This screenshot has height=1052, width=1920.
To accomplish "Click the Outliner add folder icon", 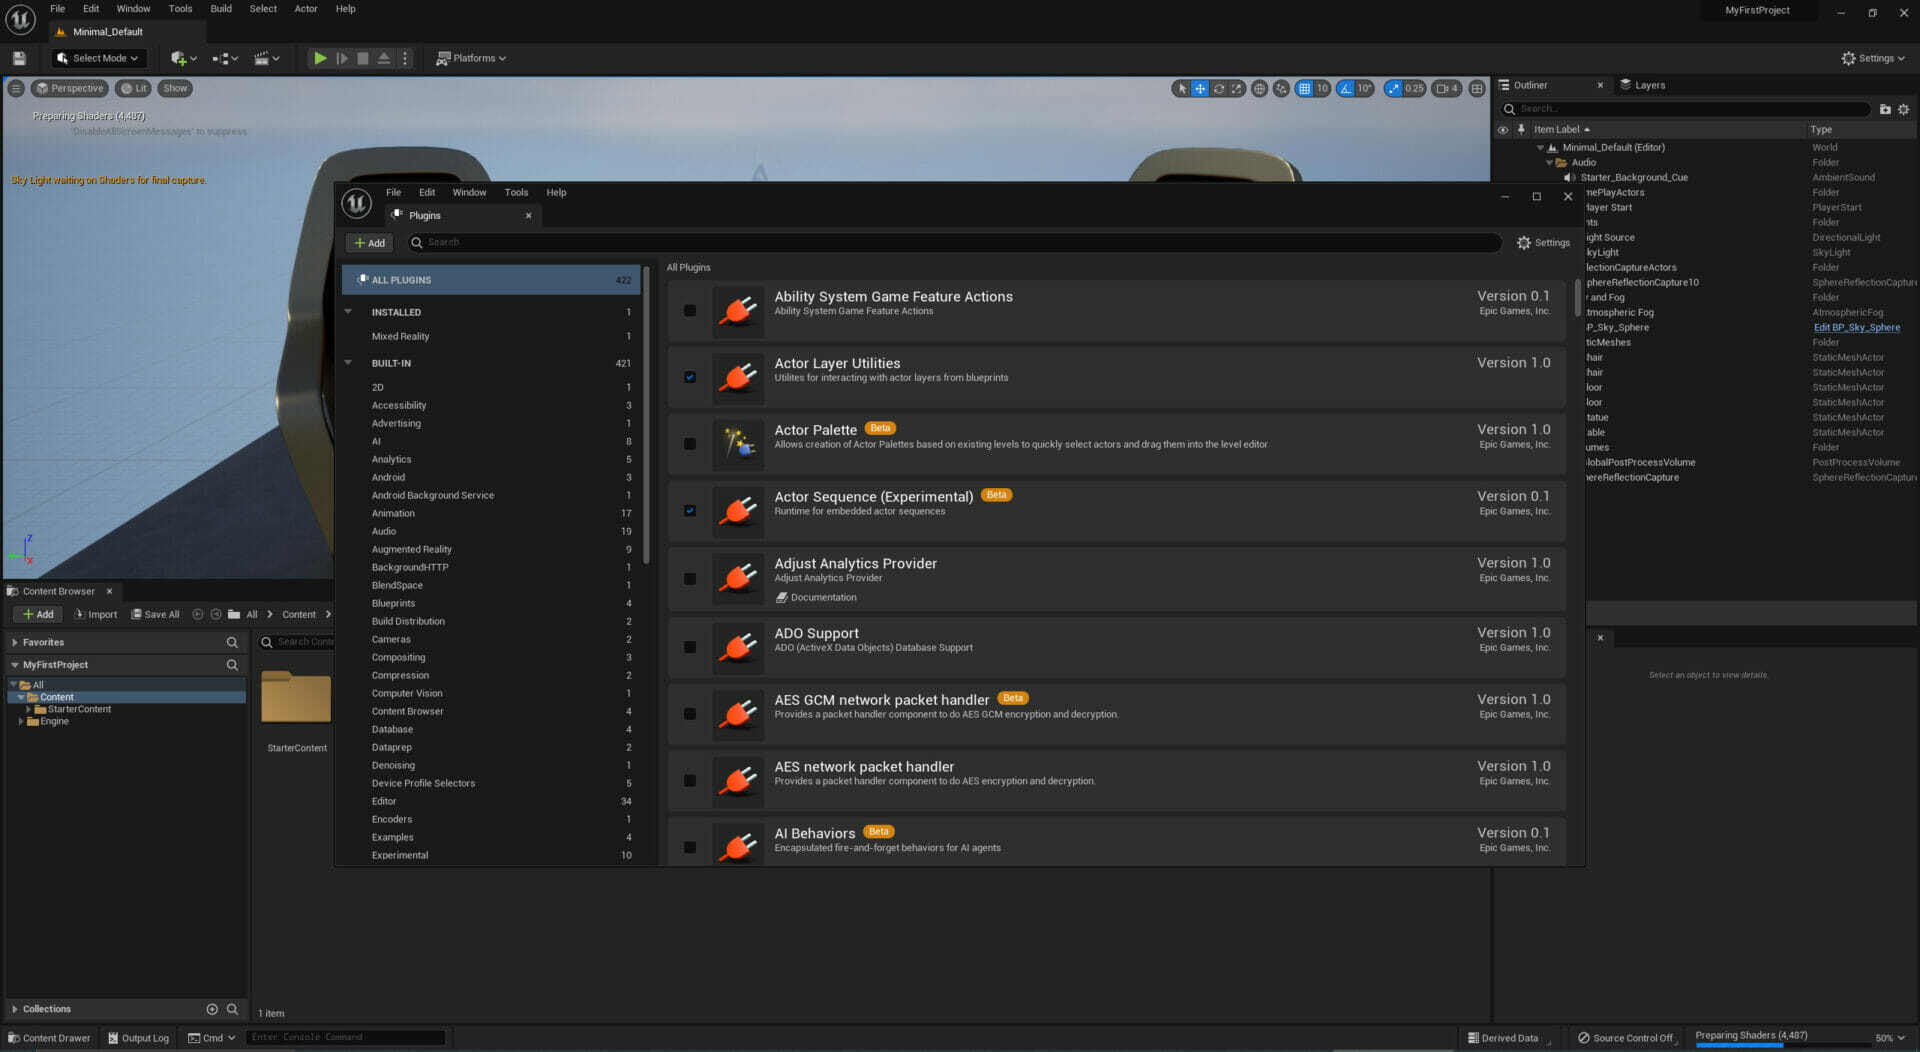I will tap(1885, 110).
